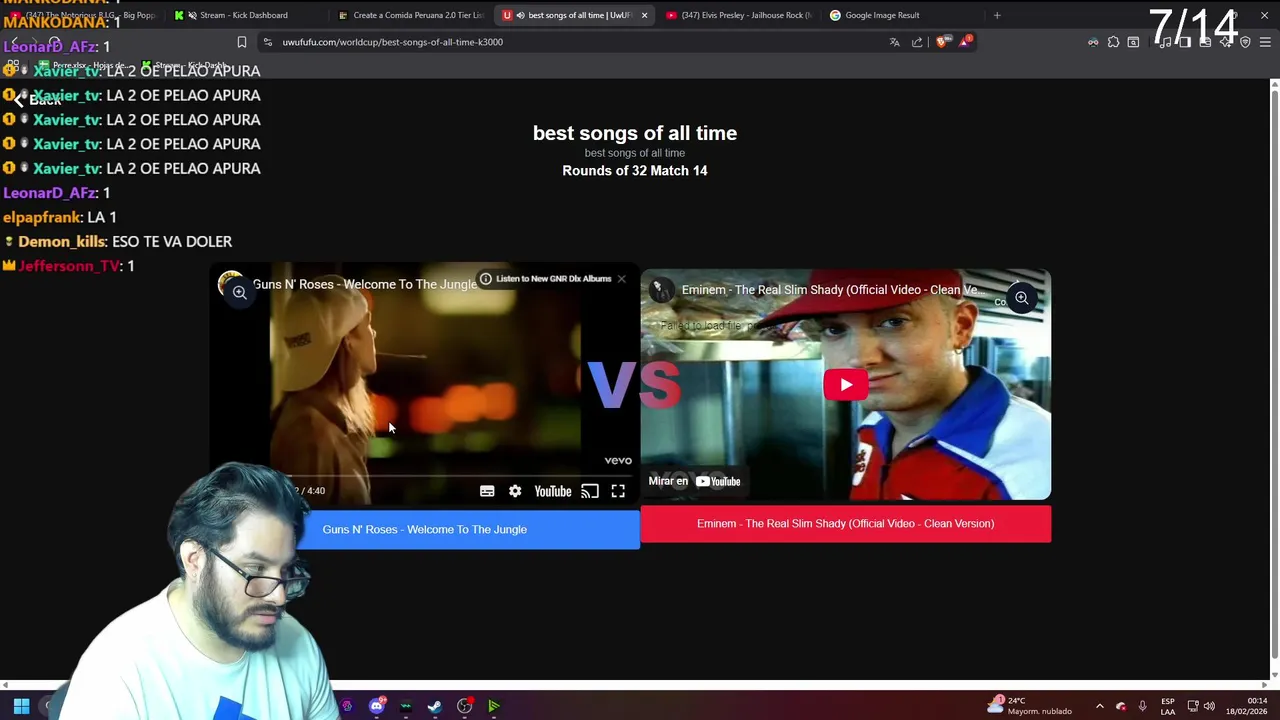The image size is (1280, 720).
Task: Click the magnifier icon on Guns N' Roses video
Action: tap(239, 292)
